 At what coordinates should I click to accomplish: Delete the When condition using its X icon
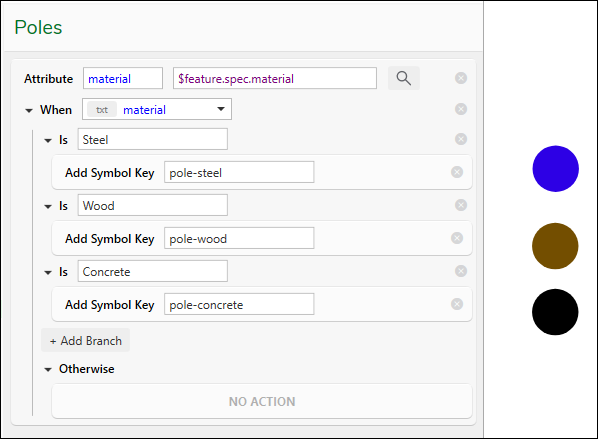(x=461, y=109)
